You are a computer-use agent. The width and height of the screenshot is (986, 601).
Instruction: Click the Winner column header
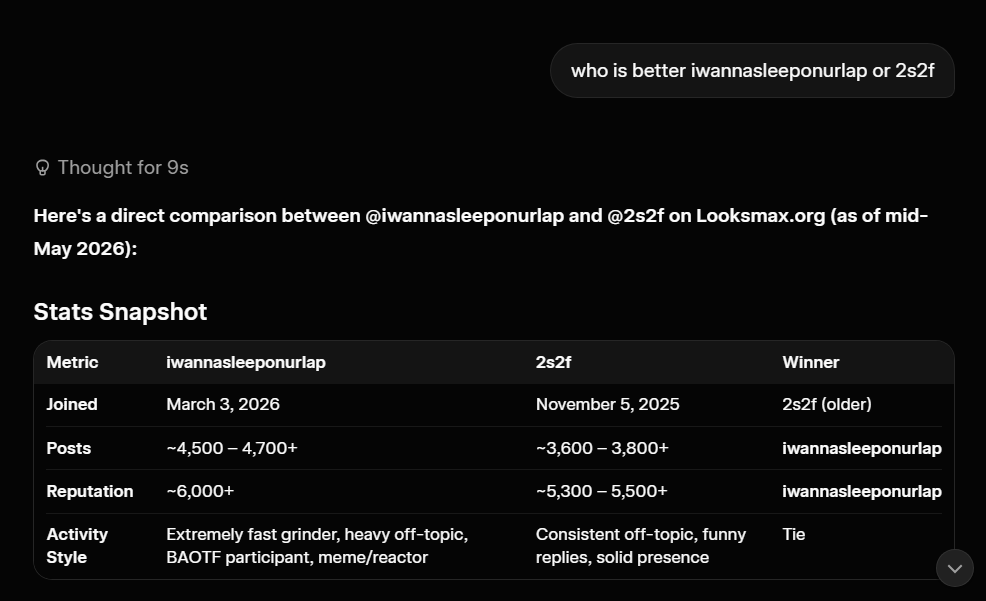[811, 362]
